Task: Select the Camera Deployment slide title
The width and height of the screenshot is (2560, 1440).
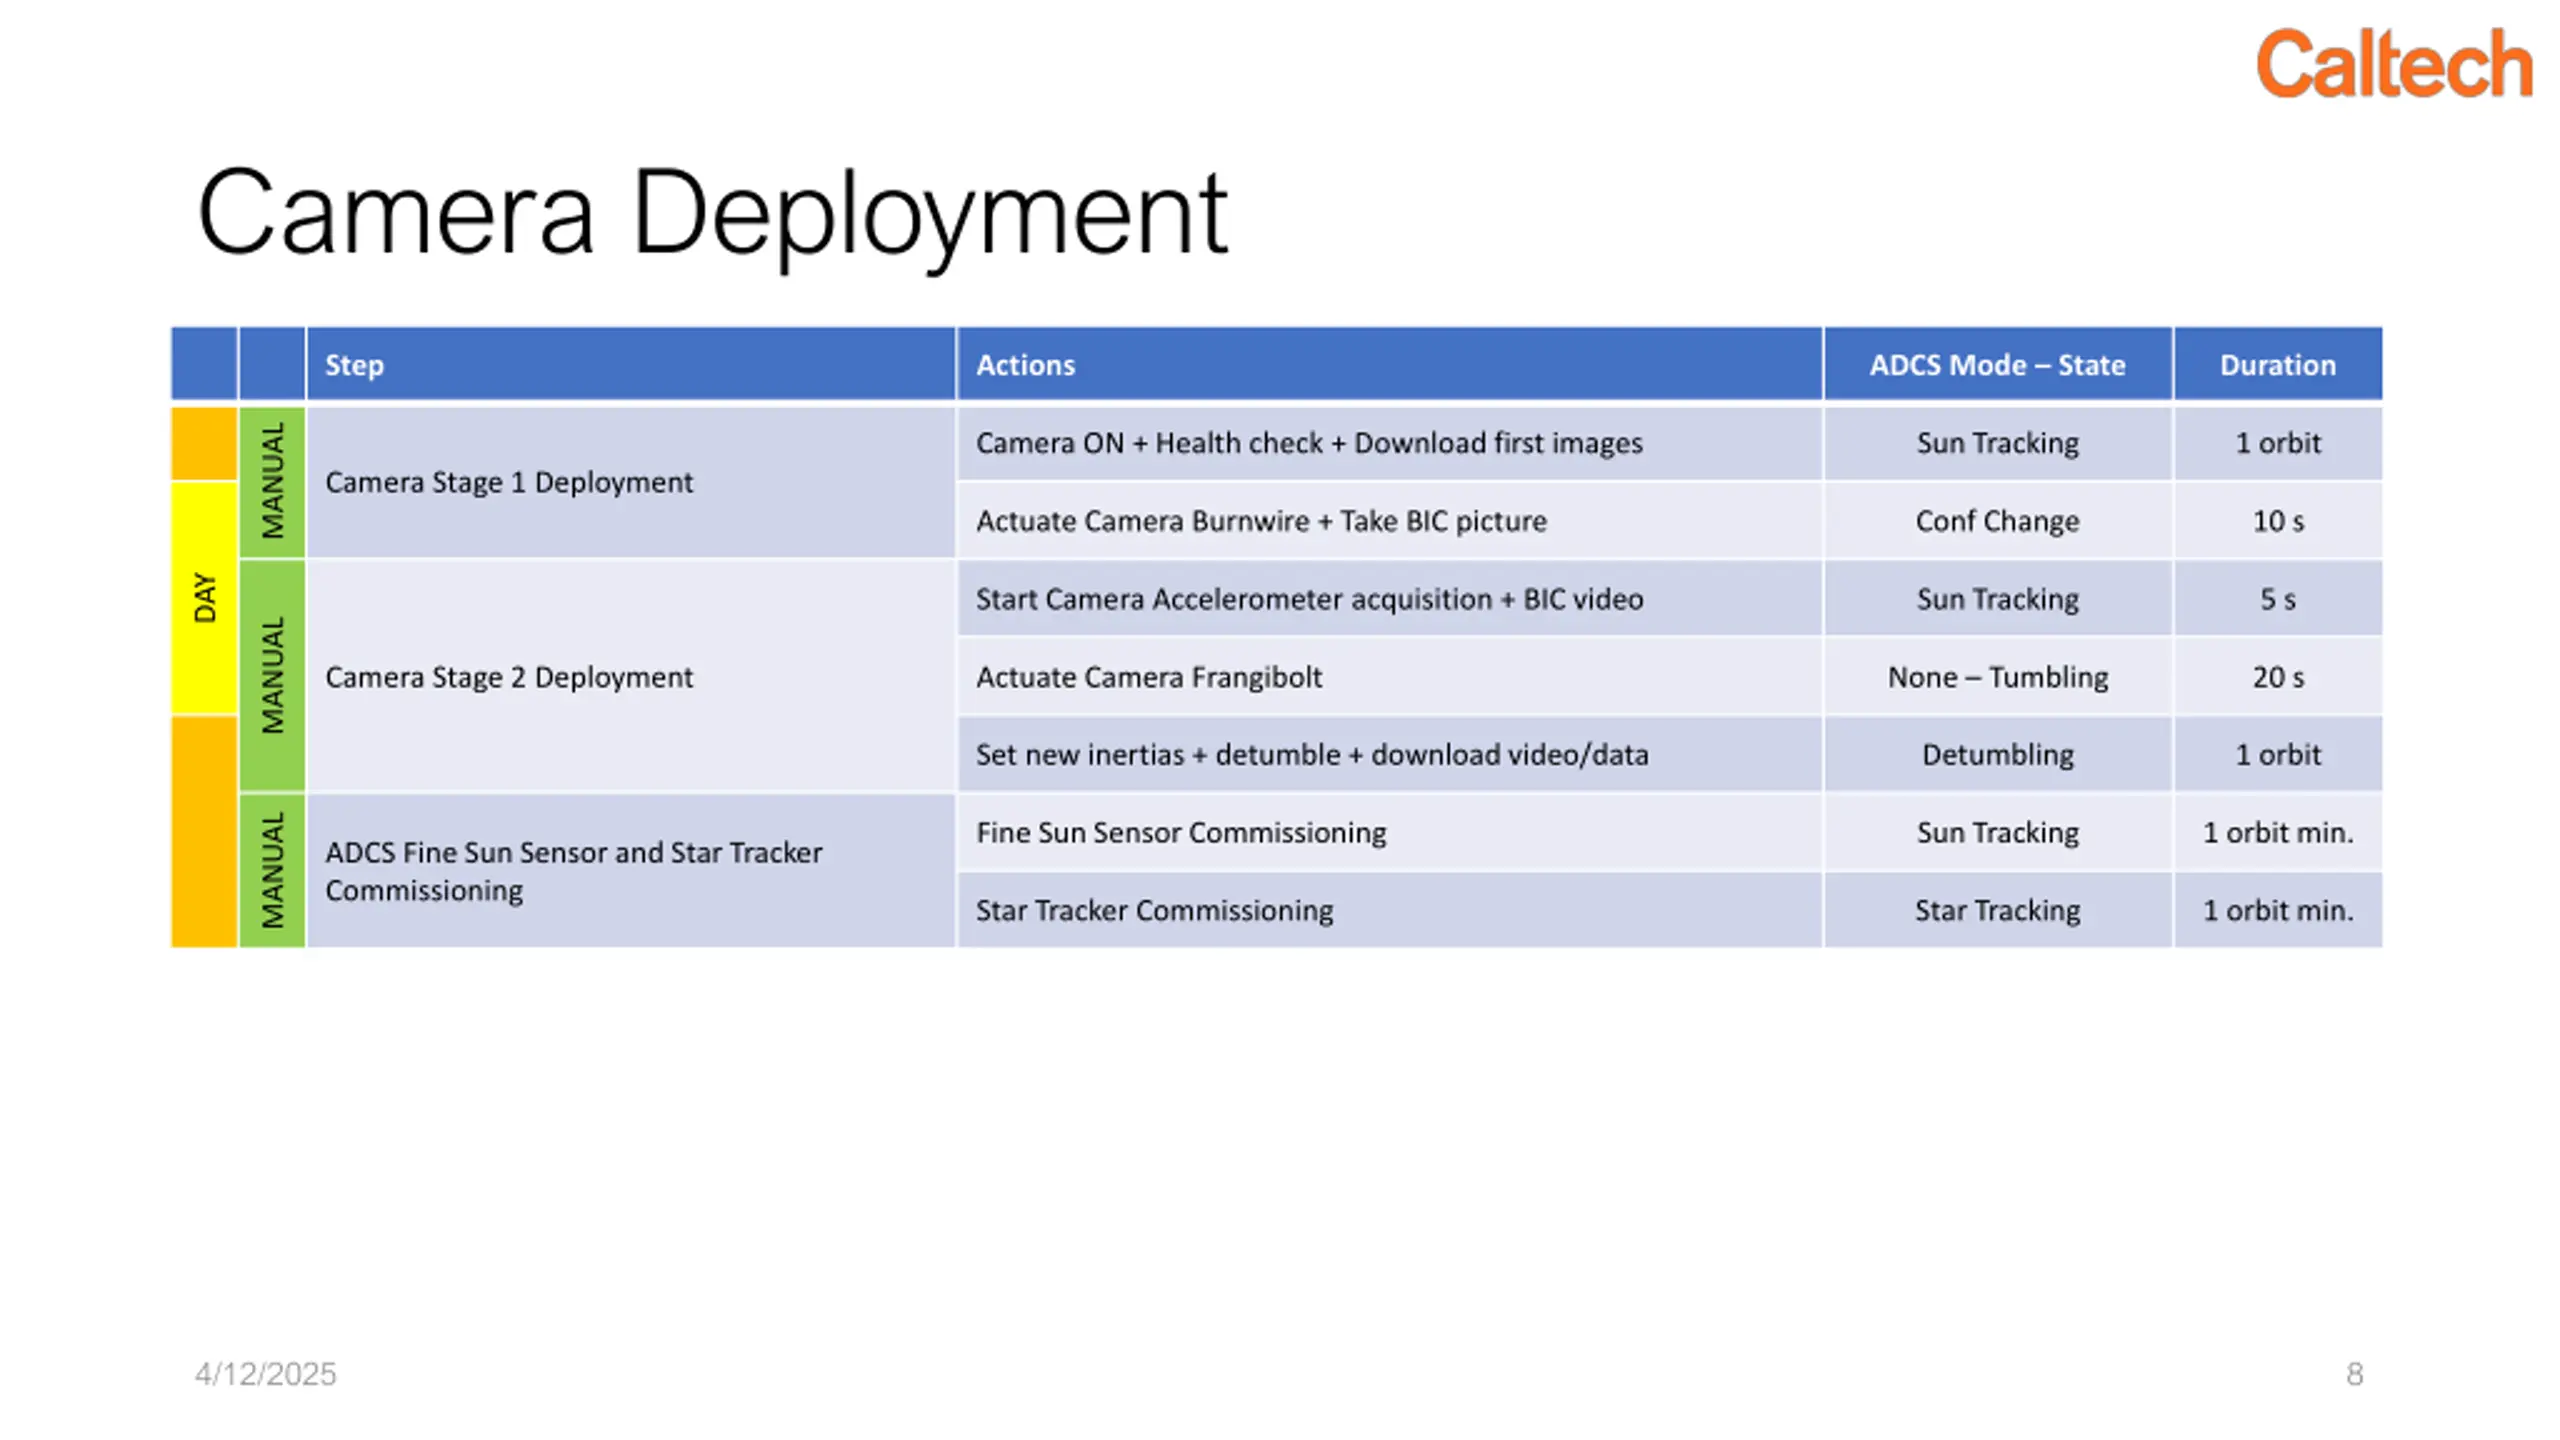Action: 712,212
